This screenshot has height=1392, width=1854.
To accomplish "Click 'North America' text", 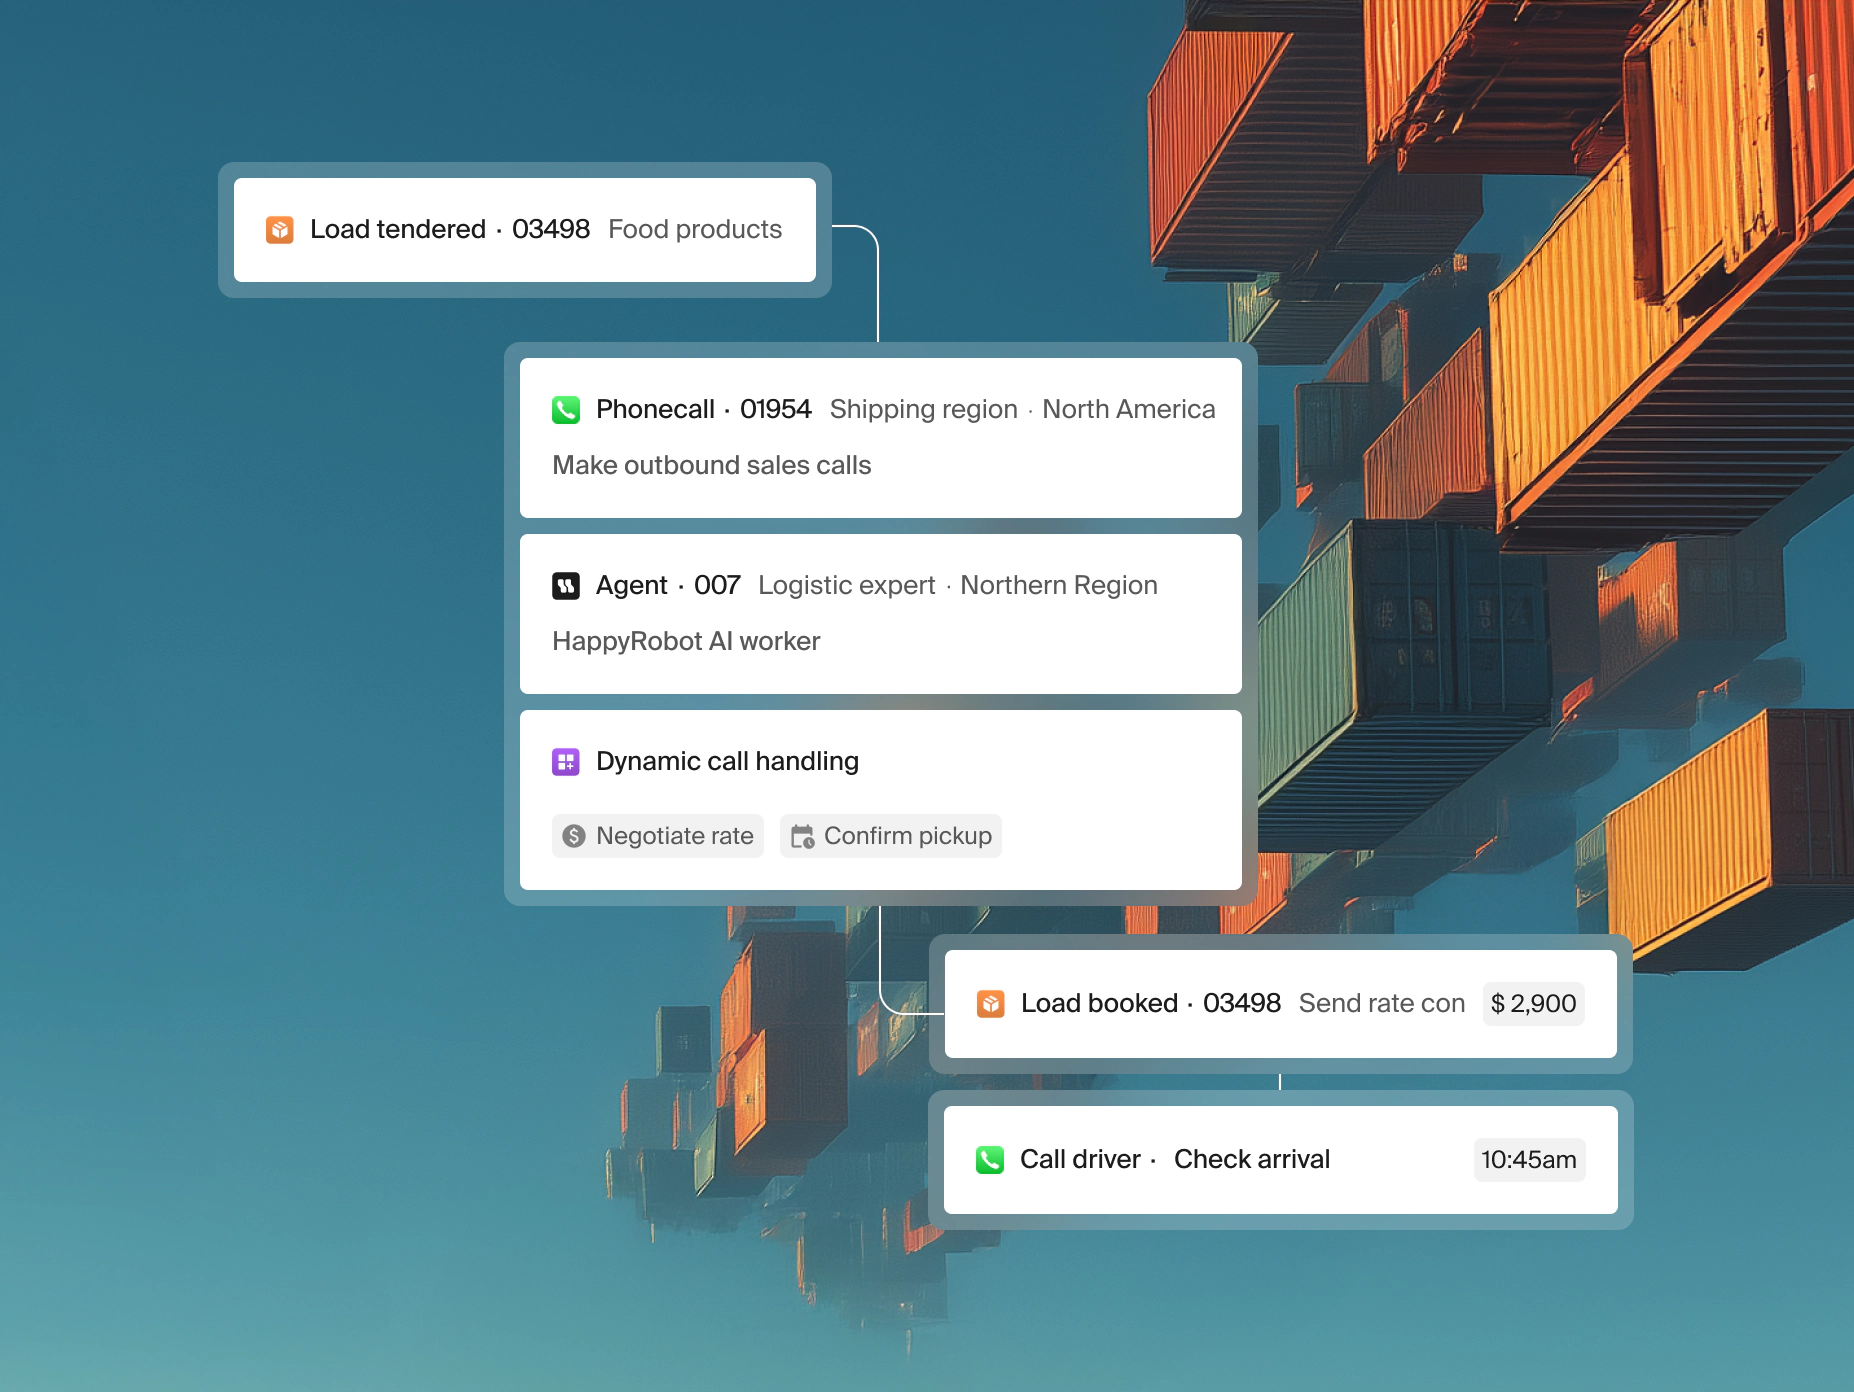I will [1129, 410].
